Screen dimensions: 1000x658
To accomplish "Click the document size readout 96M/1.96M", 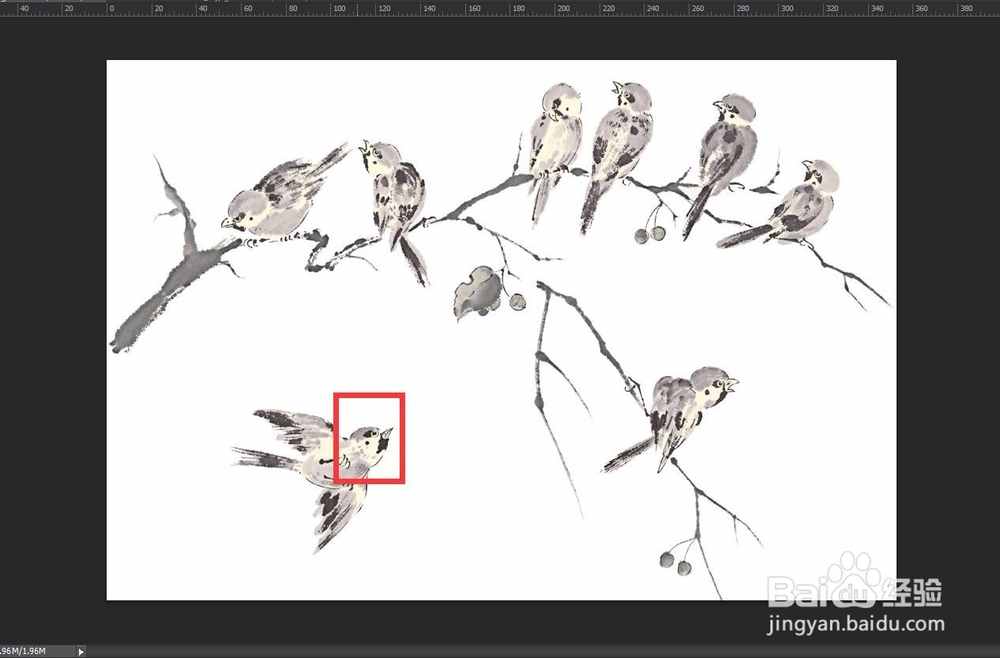I will (23, 651).
